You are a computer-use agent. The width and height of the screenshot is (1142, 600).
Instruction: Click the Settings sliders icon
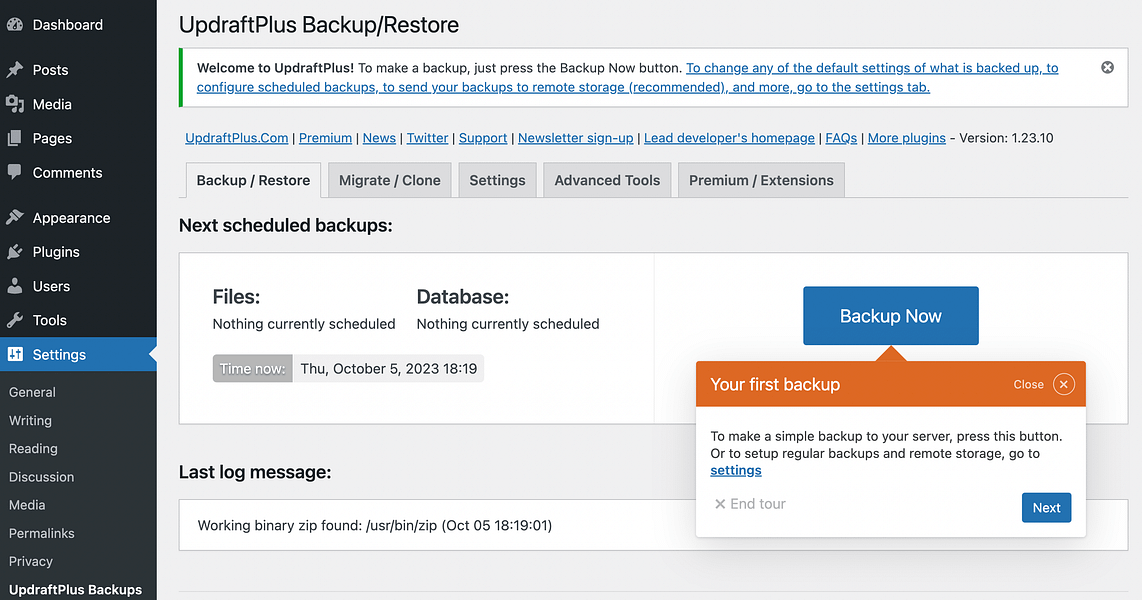point(16,354)
